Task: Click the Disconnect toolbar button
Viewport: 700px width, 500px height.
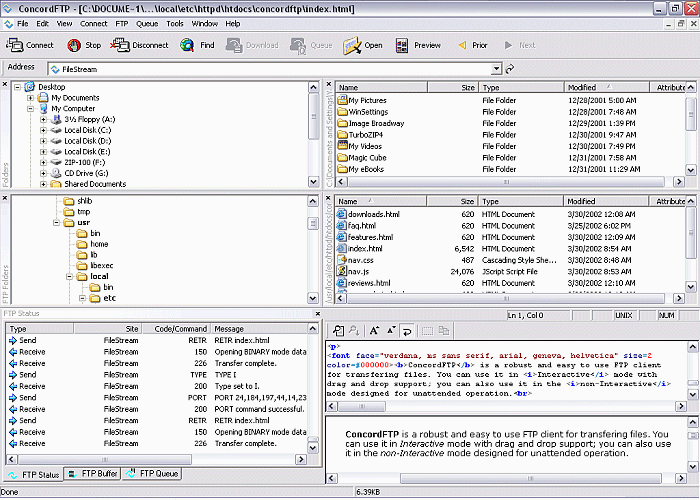Action: point(139,45)
